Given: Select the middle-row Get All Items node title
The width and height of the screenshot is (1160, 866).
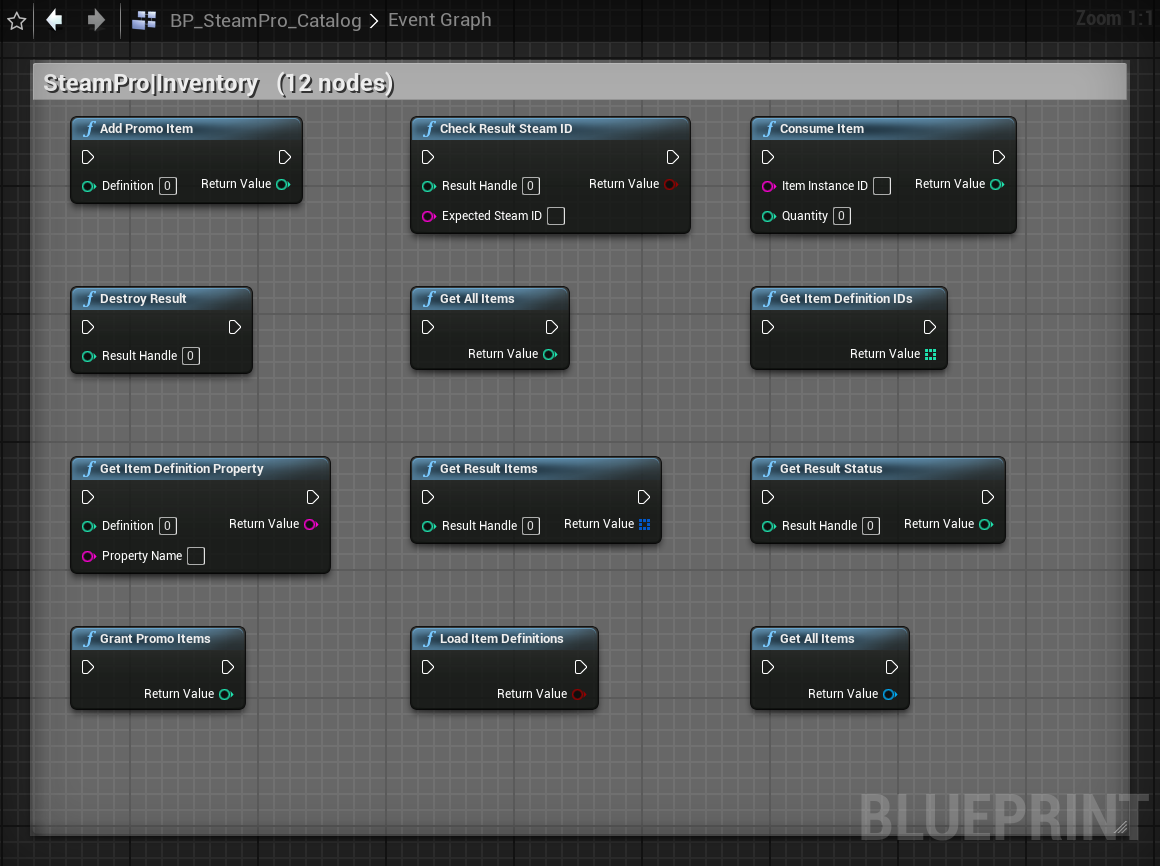Looking at the screenshot, I should [477, 299].
